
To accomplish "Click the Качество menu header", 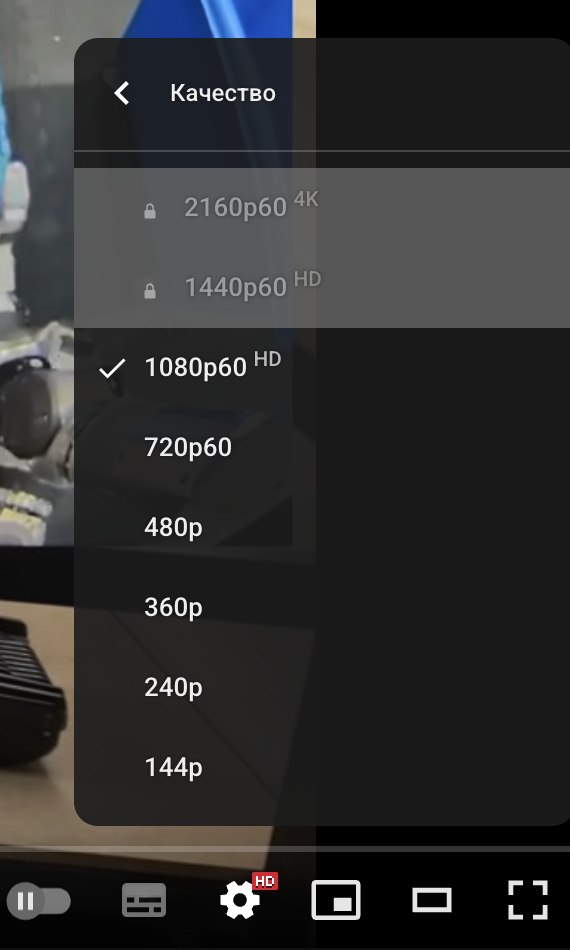I will 223,93.
